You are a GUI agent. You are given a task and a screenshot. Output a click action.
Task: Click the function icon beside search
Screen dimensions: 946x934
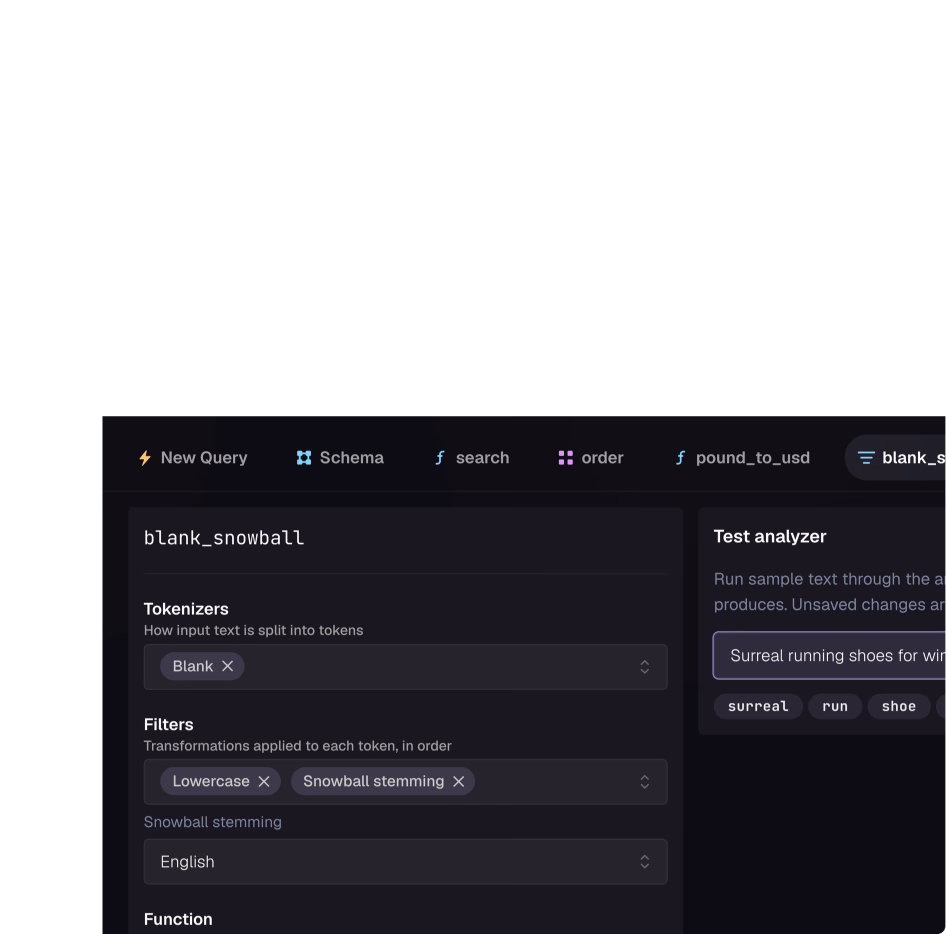(440, 458)
